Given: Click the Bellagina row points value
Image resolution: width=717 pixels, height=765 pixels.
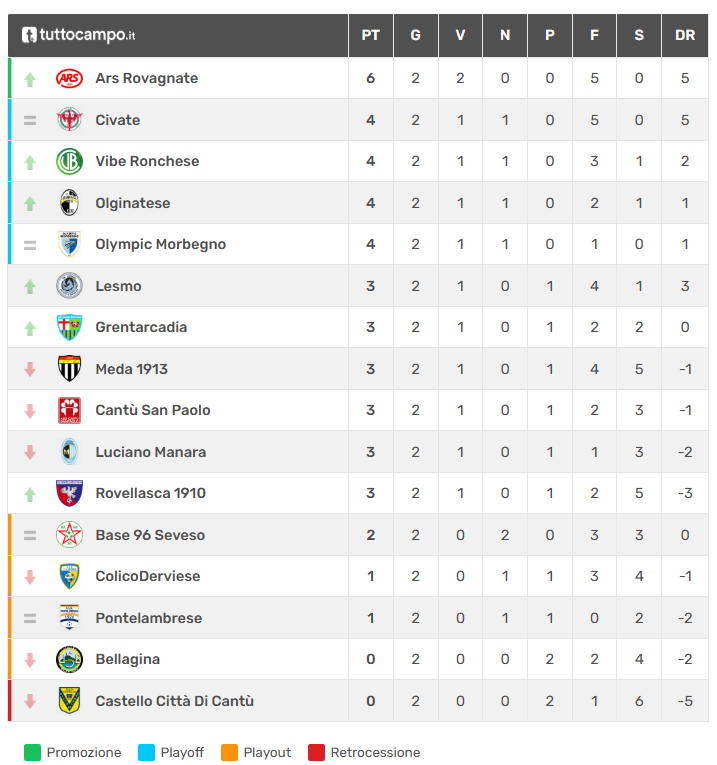Looking at the screenshot, I should tap(370, 659).
